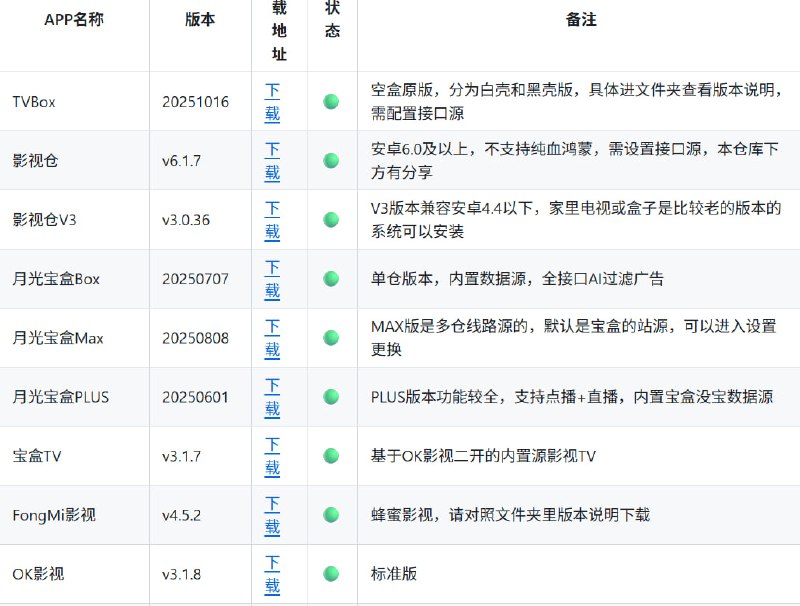Select the status dot for 月光宝盒PLUS
800x606 pixels.
330,397
